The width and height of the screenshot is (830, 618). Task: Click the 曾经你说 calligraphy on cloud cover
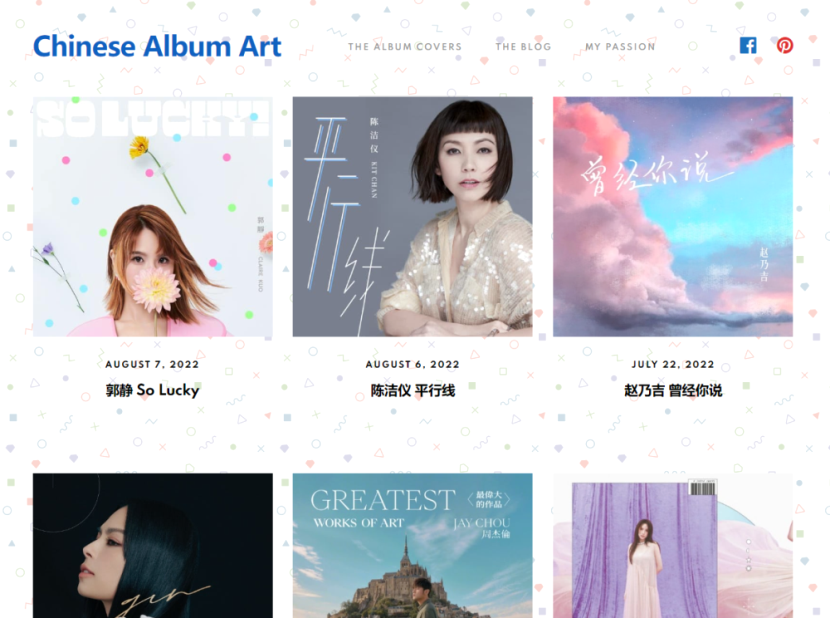656,174
